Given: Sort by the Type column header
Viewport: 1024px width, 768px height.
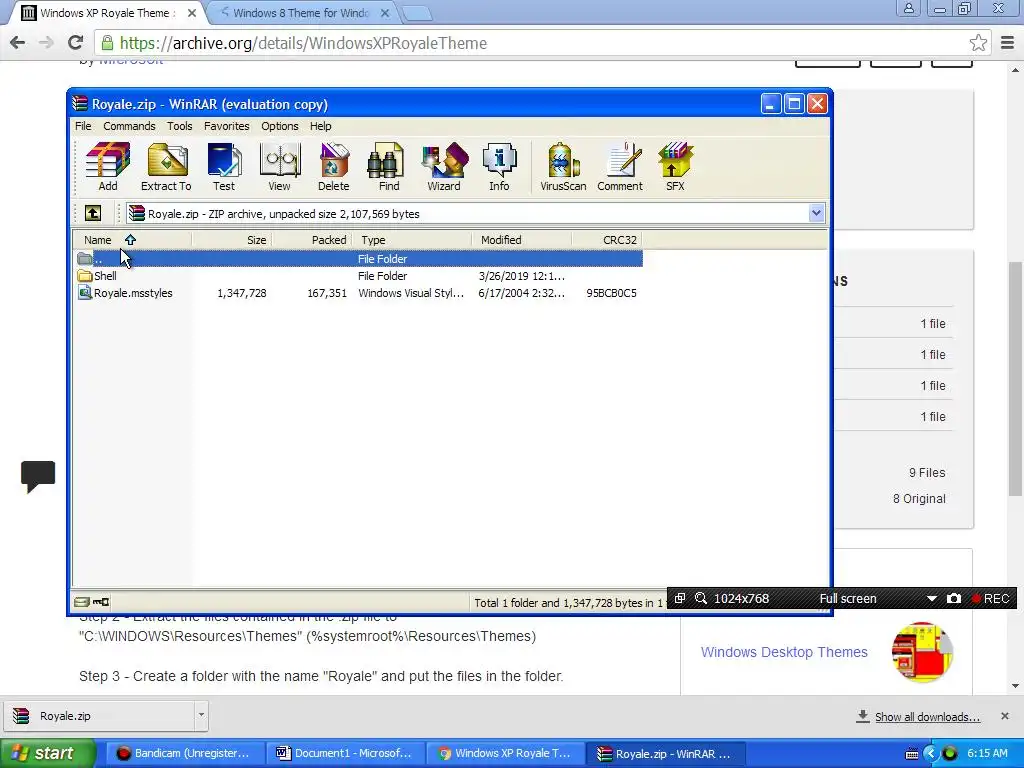Looking at the screenshot, I should pos(411,240).
